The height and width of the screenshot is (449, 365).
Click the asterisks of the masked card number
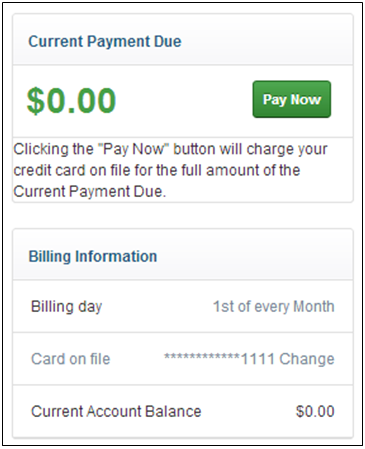coord(202,357)
